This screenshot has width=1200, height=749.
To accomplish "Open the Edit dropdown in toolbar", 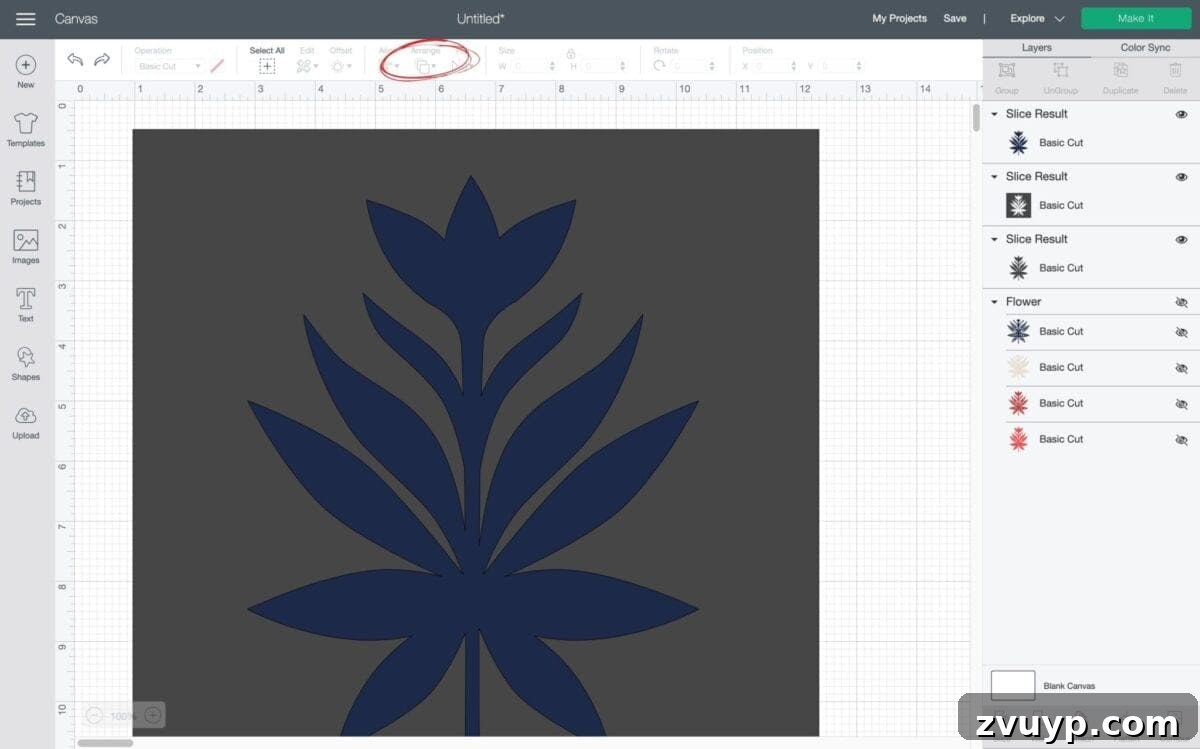I will coord(307,66).
